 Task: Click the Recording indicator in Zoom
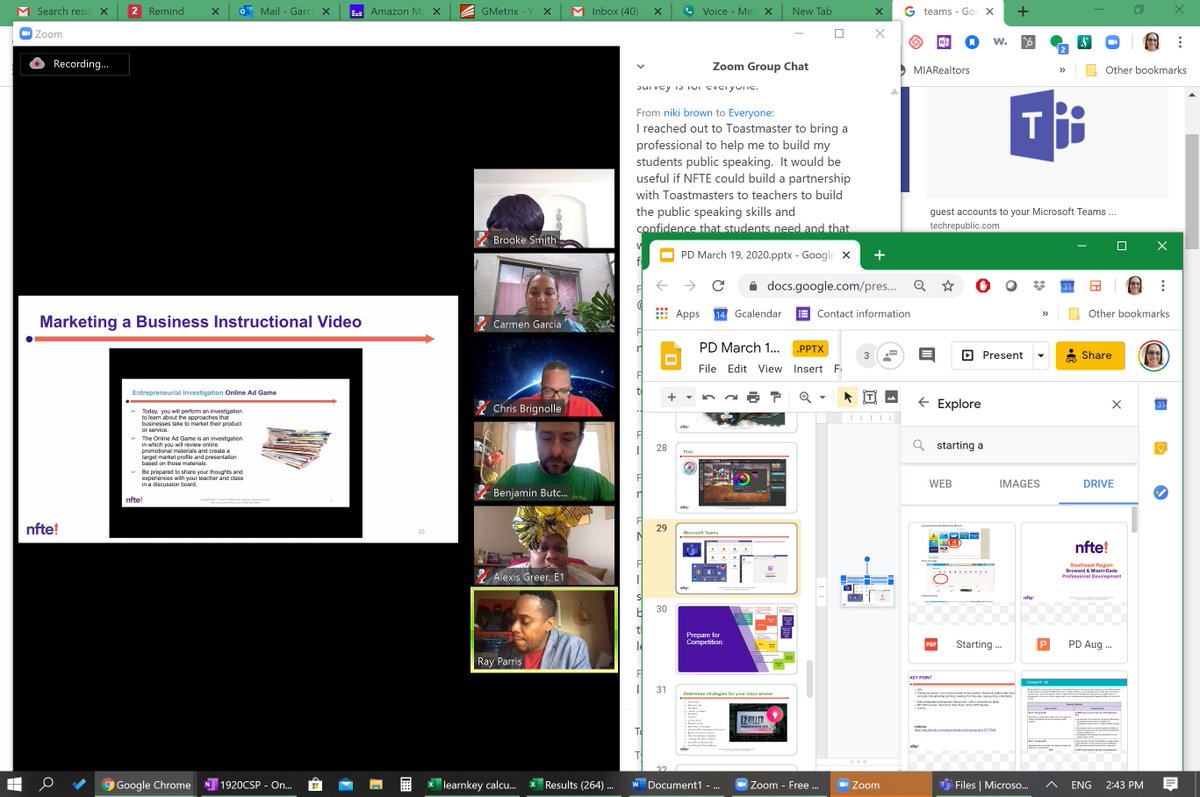pos(75,64)
